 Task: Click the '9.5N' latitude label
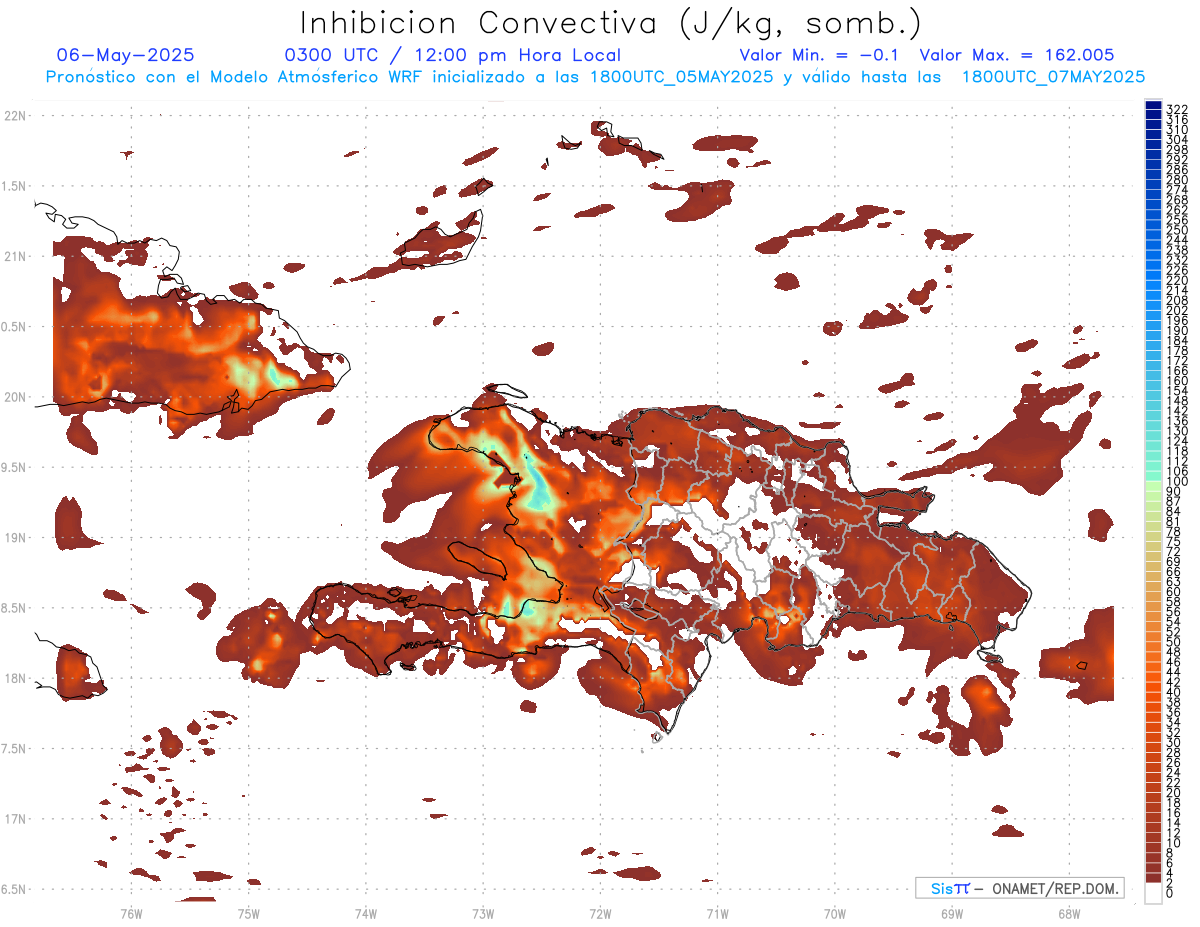tap(15, 467)
